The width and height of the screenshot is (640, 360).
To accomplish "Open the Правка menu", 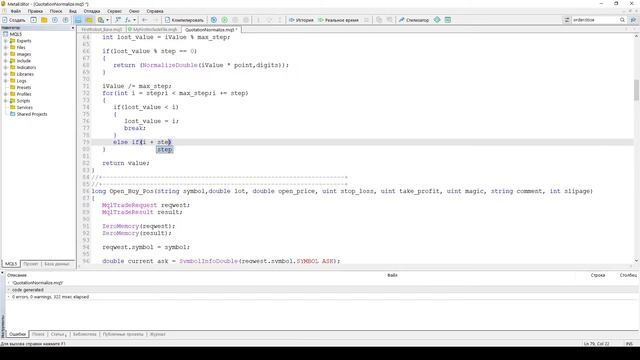I will [x=35, y=11].
